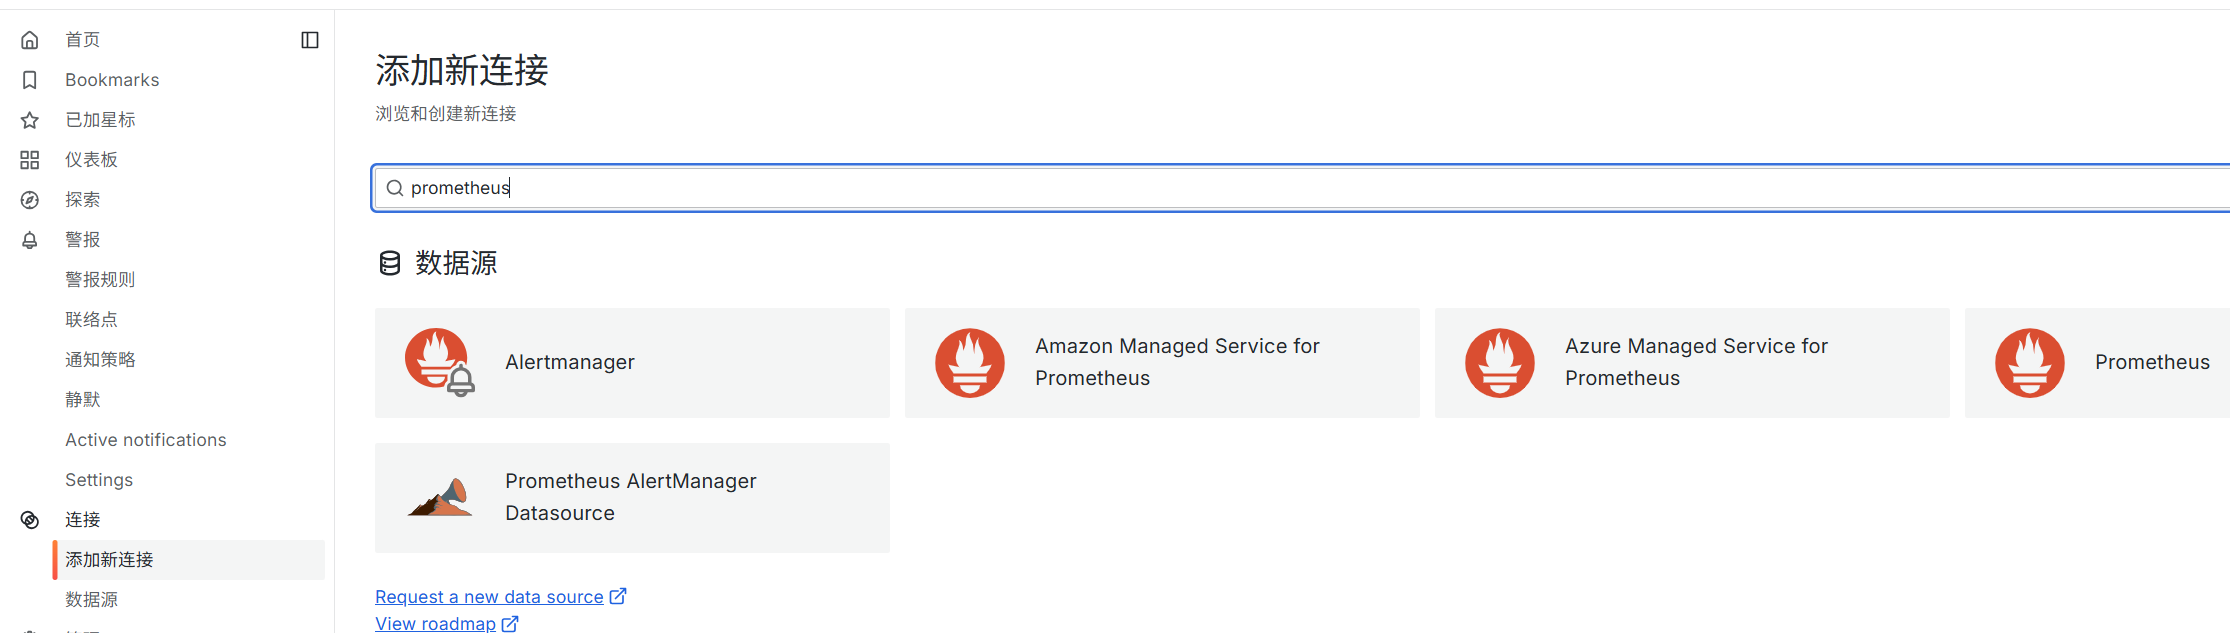Open the Request a new data source link
Viewport: 2230px width, 633px height.
coord(500,597)
